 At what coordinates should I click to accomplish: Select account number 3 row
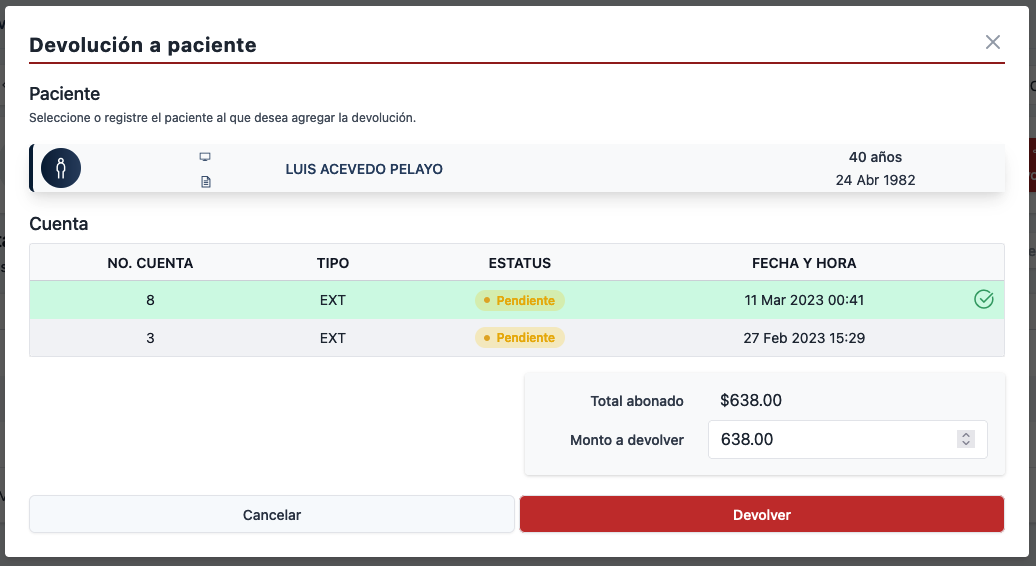(x=150, y=338)
